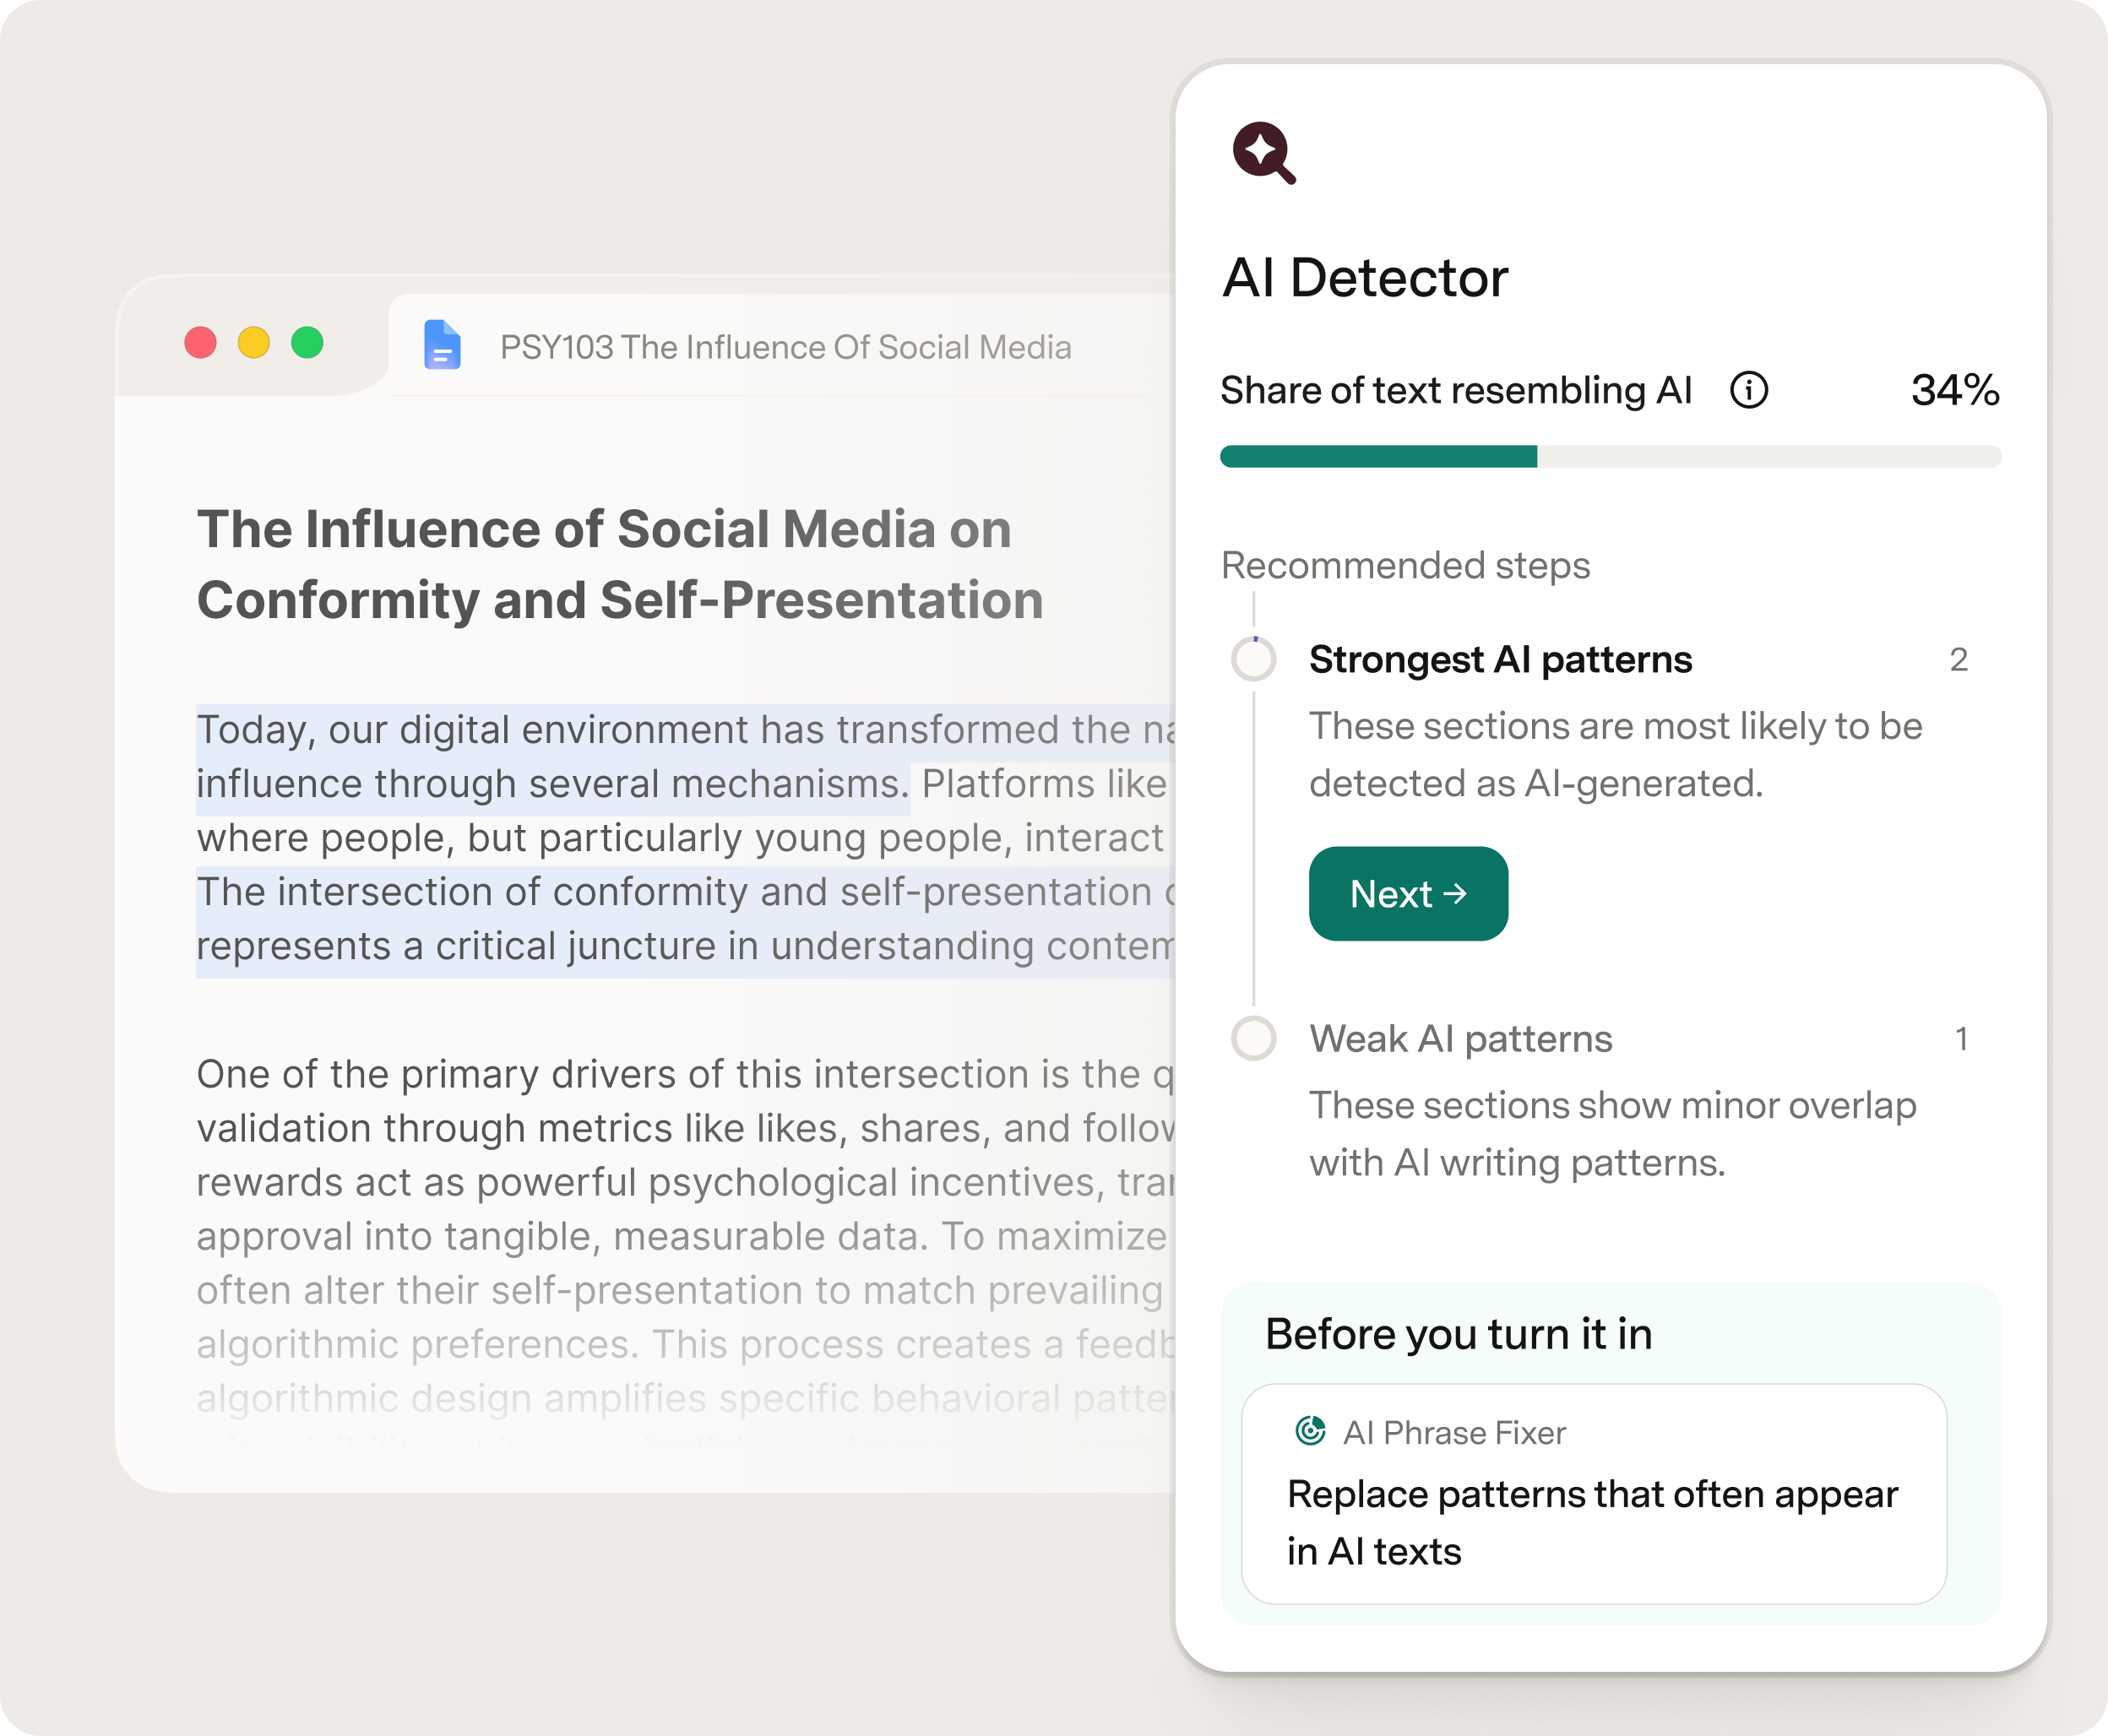The height and width of the screenshot is (1736, 2108).
Task: Click the Recommended steps label
Action: pos(1405,566)
